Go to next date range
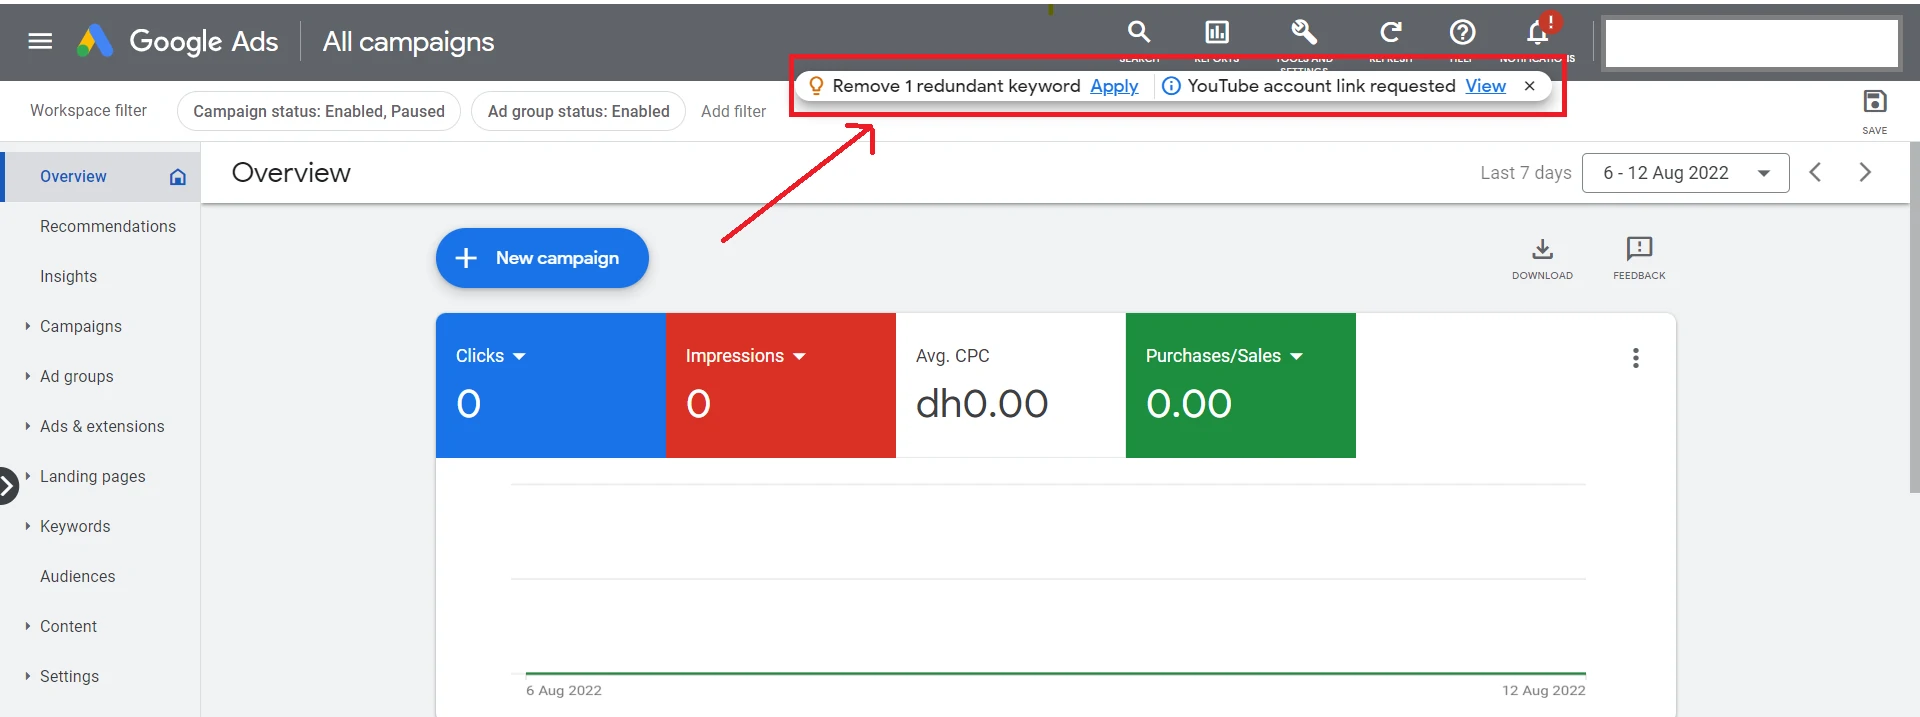This screenshot has width=1920, height=717. pyautogui.click(x=1865, y=172)
